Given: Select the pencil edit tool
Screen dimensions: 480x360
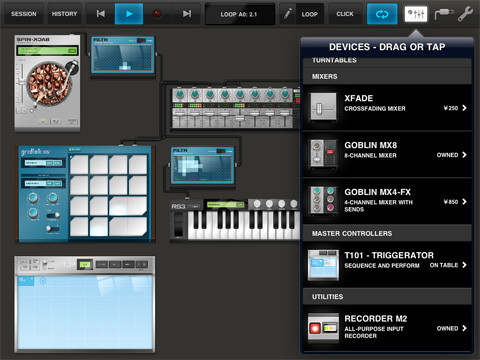Looking at the screenshot, I should [x=287, y=14].
